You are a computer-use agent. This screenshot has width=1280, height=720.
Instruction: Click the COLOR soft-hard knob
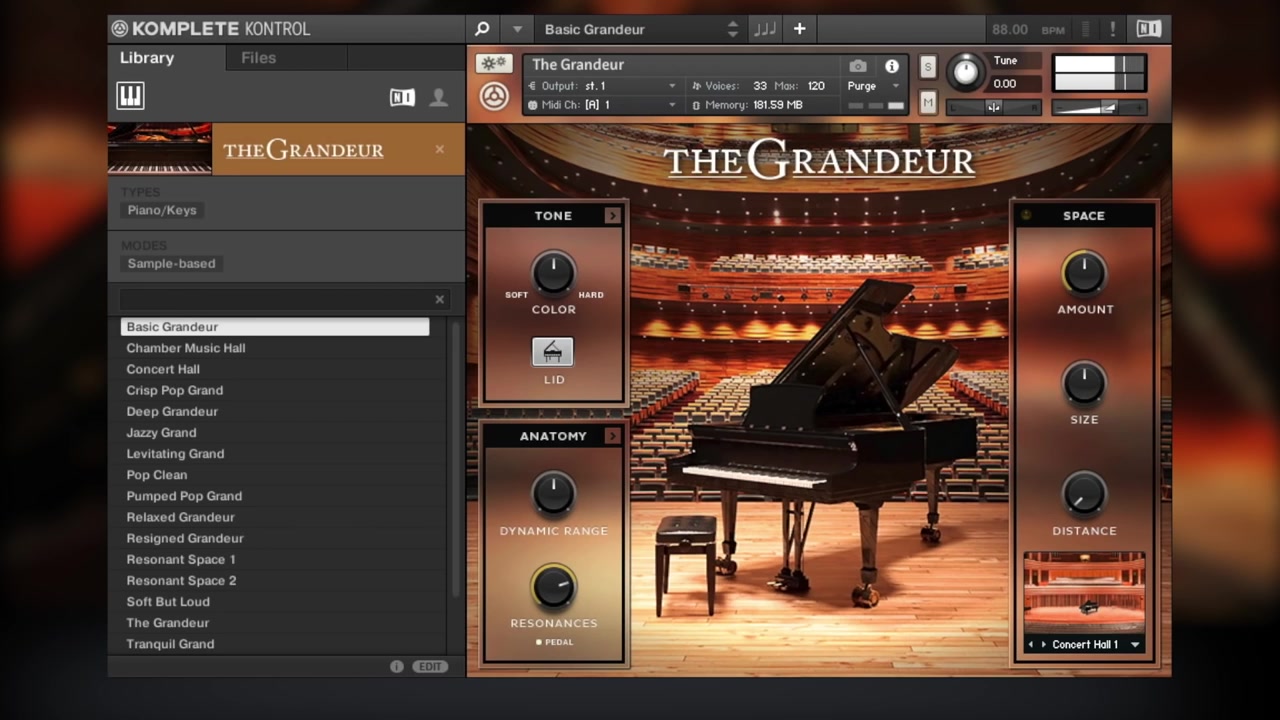coord(553,272)
